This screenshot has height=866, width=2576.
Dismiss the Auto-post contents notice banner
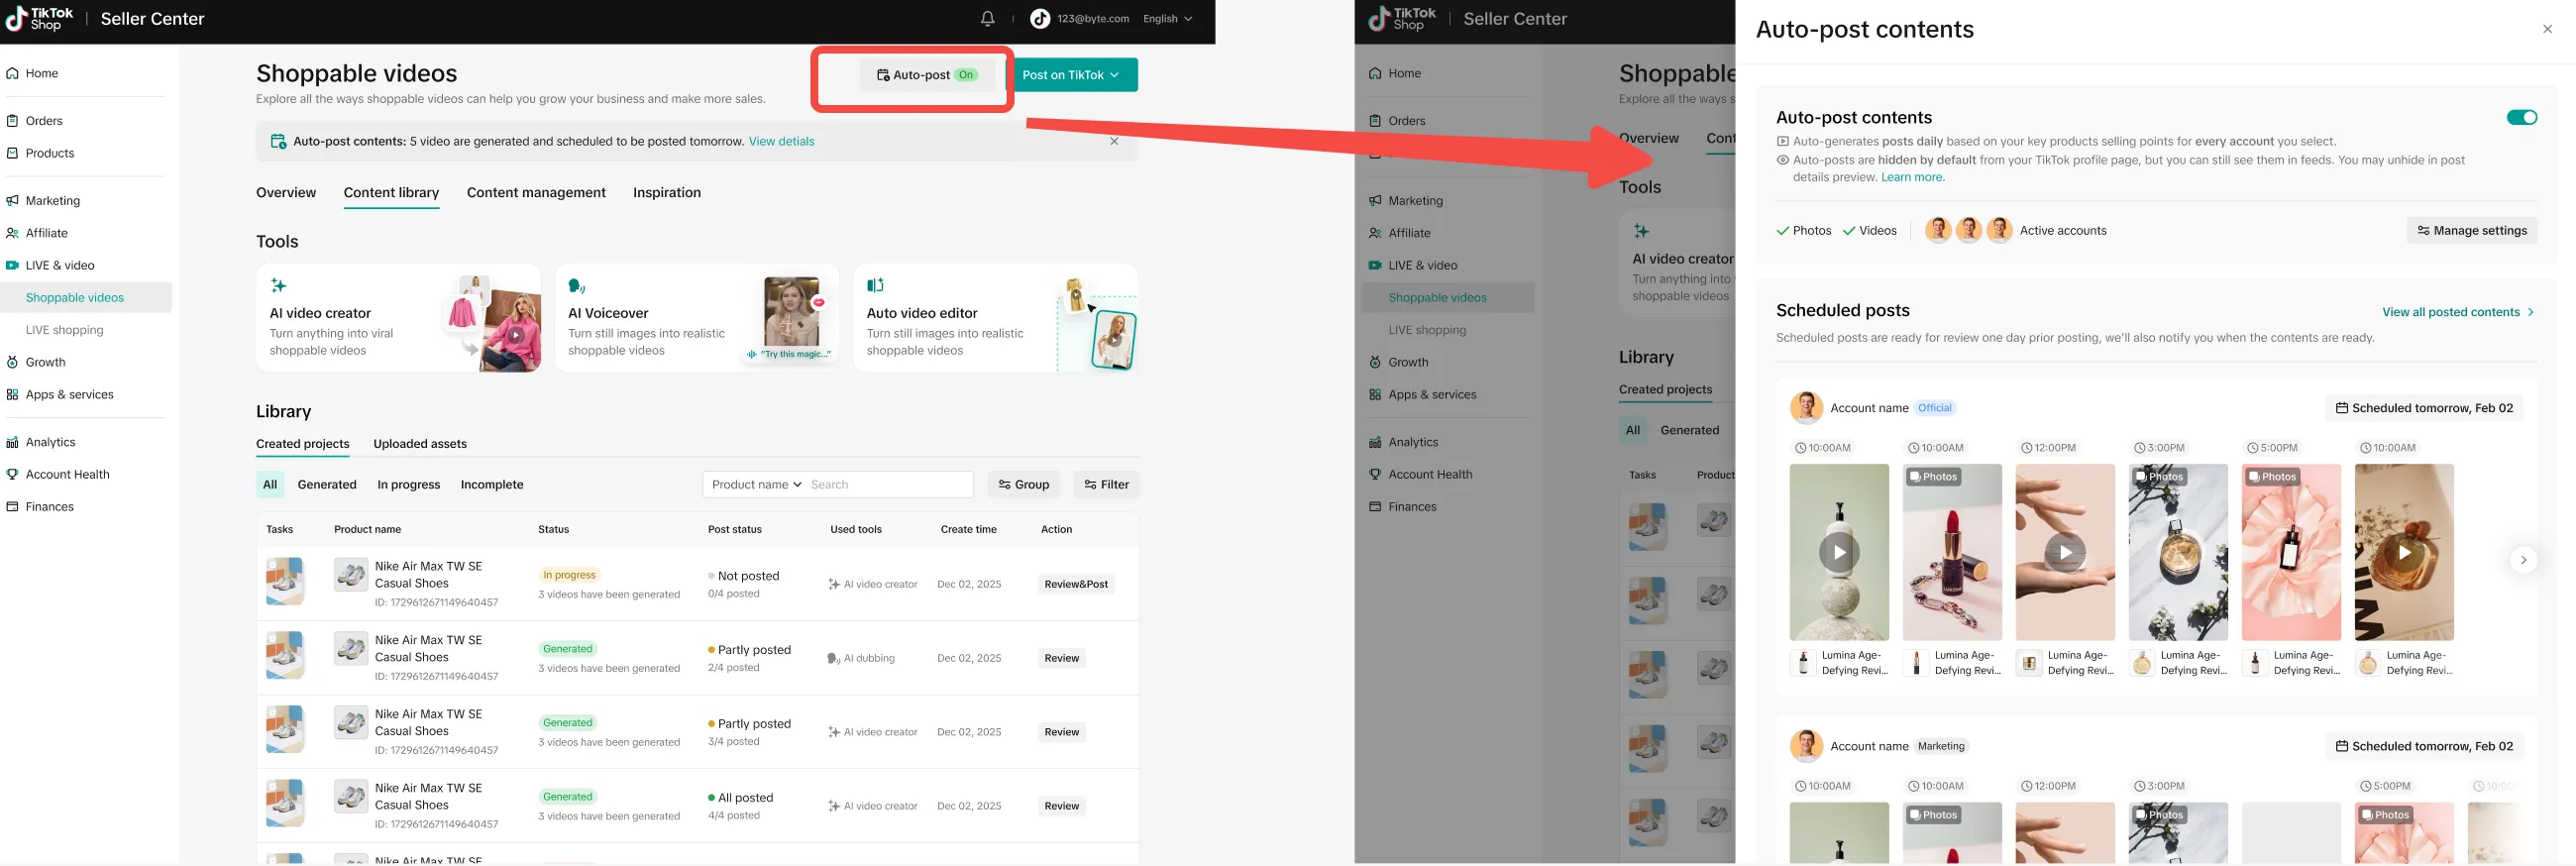(x=1114, y=141)
